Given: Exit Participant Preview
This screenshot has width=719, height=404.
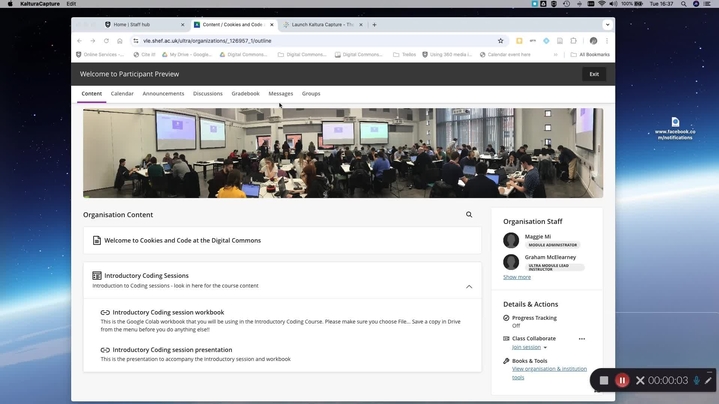Looking at the screenshot, I should click(594, 74).
